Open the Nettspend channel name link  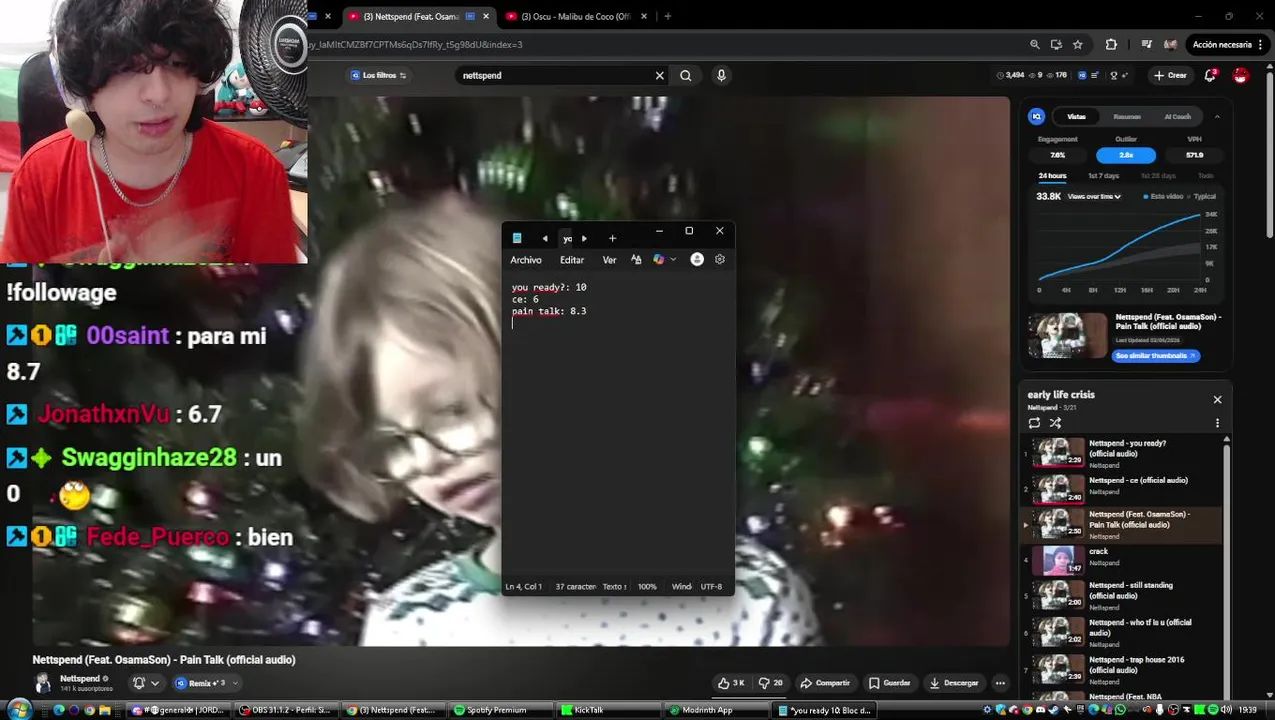pos(80,678)
